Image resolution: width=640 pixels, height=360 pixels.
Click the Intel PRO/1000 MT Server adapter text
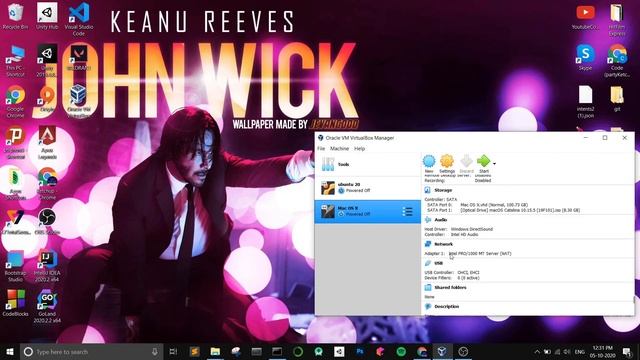(480, 253)
